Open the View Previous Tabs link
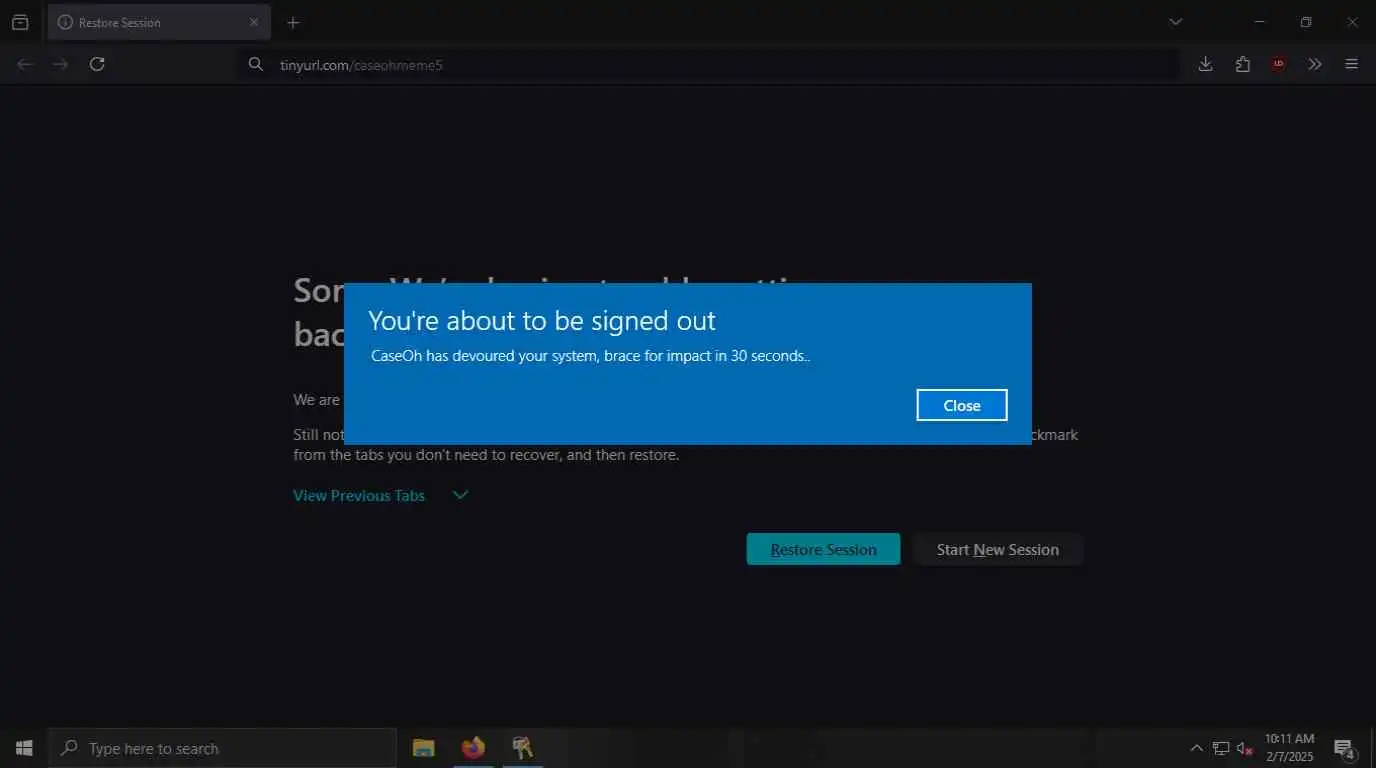Viewport: 1376px width, 768px height. point(359,495)
